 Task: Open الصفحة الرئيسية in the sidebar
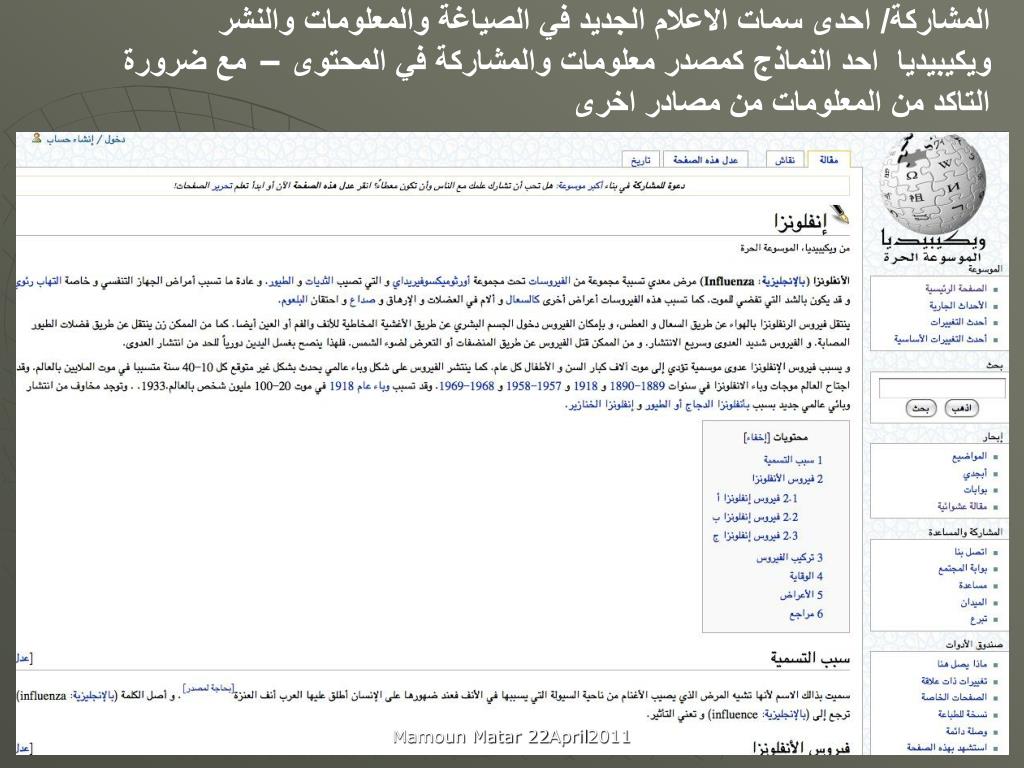point(955,288)
